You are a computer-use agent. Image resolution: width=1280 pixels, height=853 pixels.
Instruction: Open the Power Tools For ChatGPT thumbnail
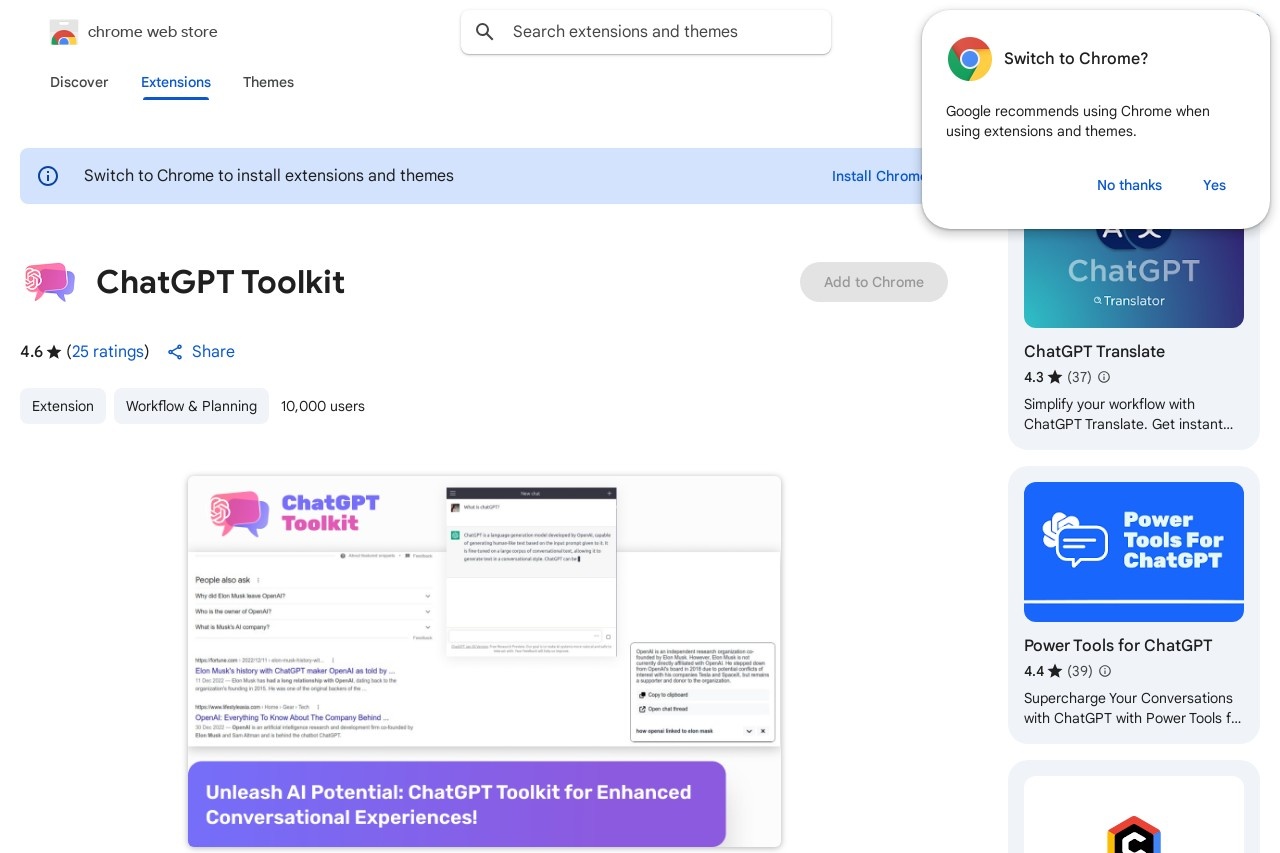pyautogui.click(x=1134, y=552)
